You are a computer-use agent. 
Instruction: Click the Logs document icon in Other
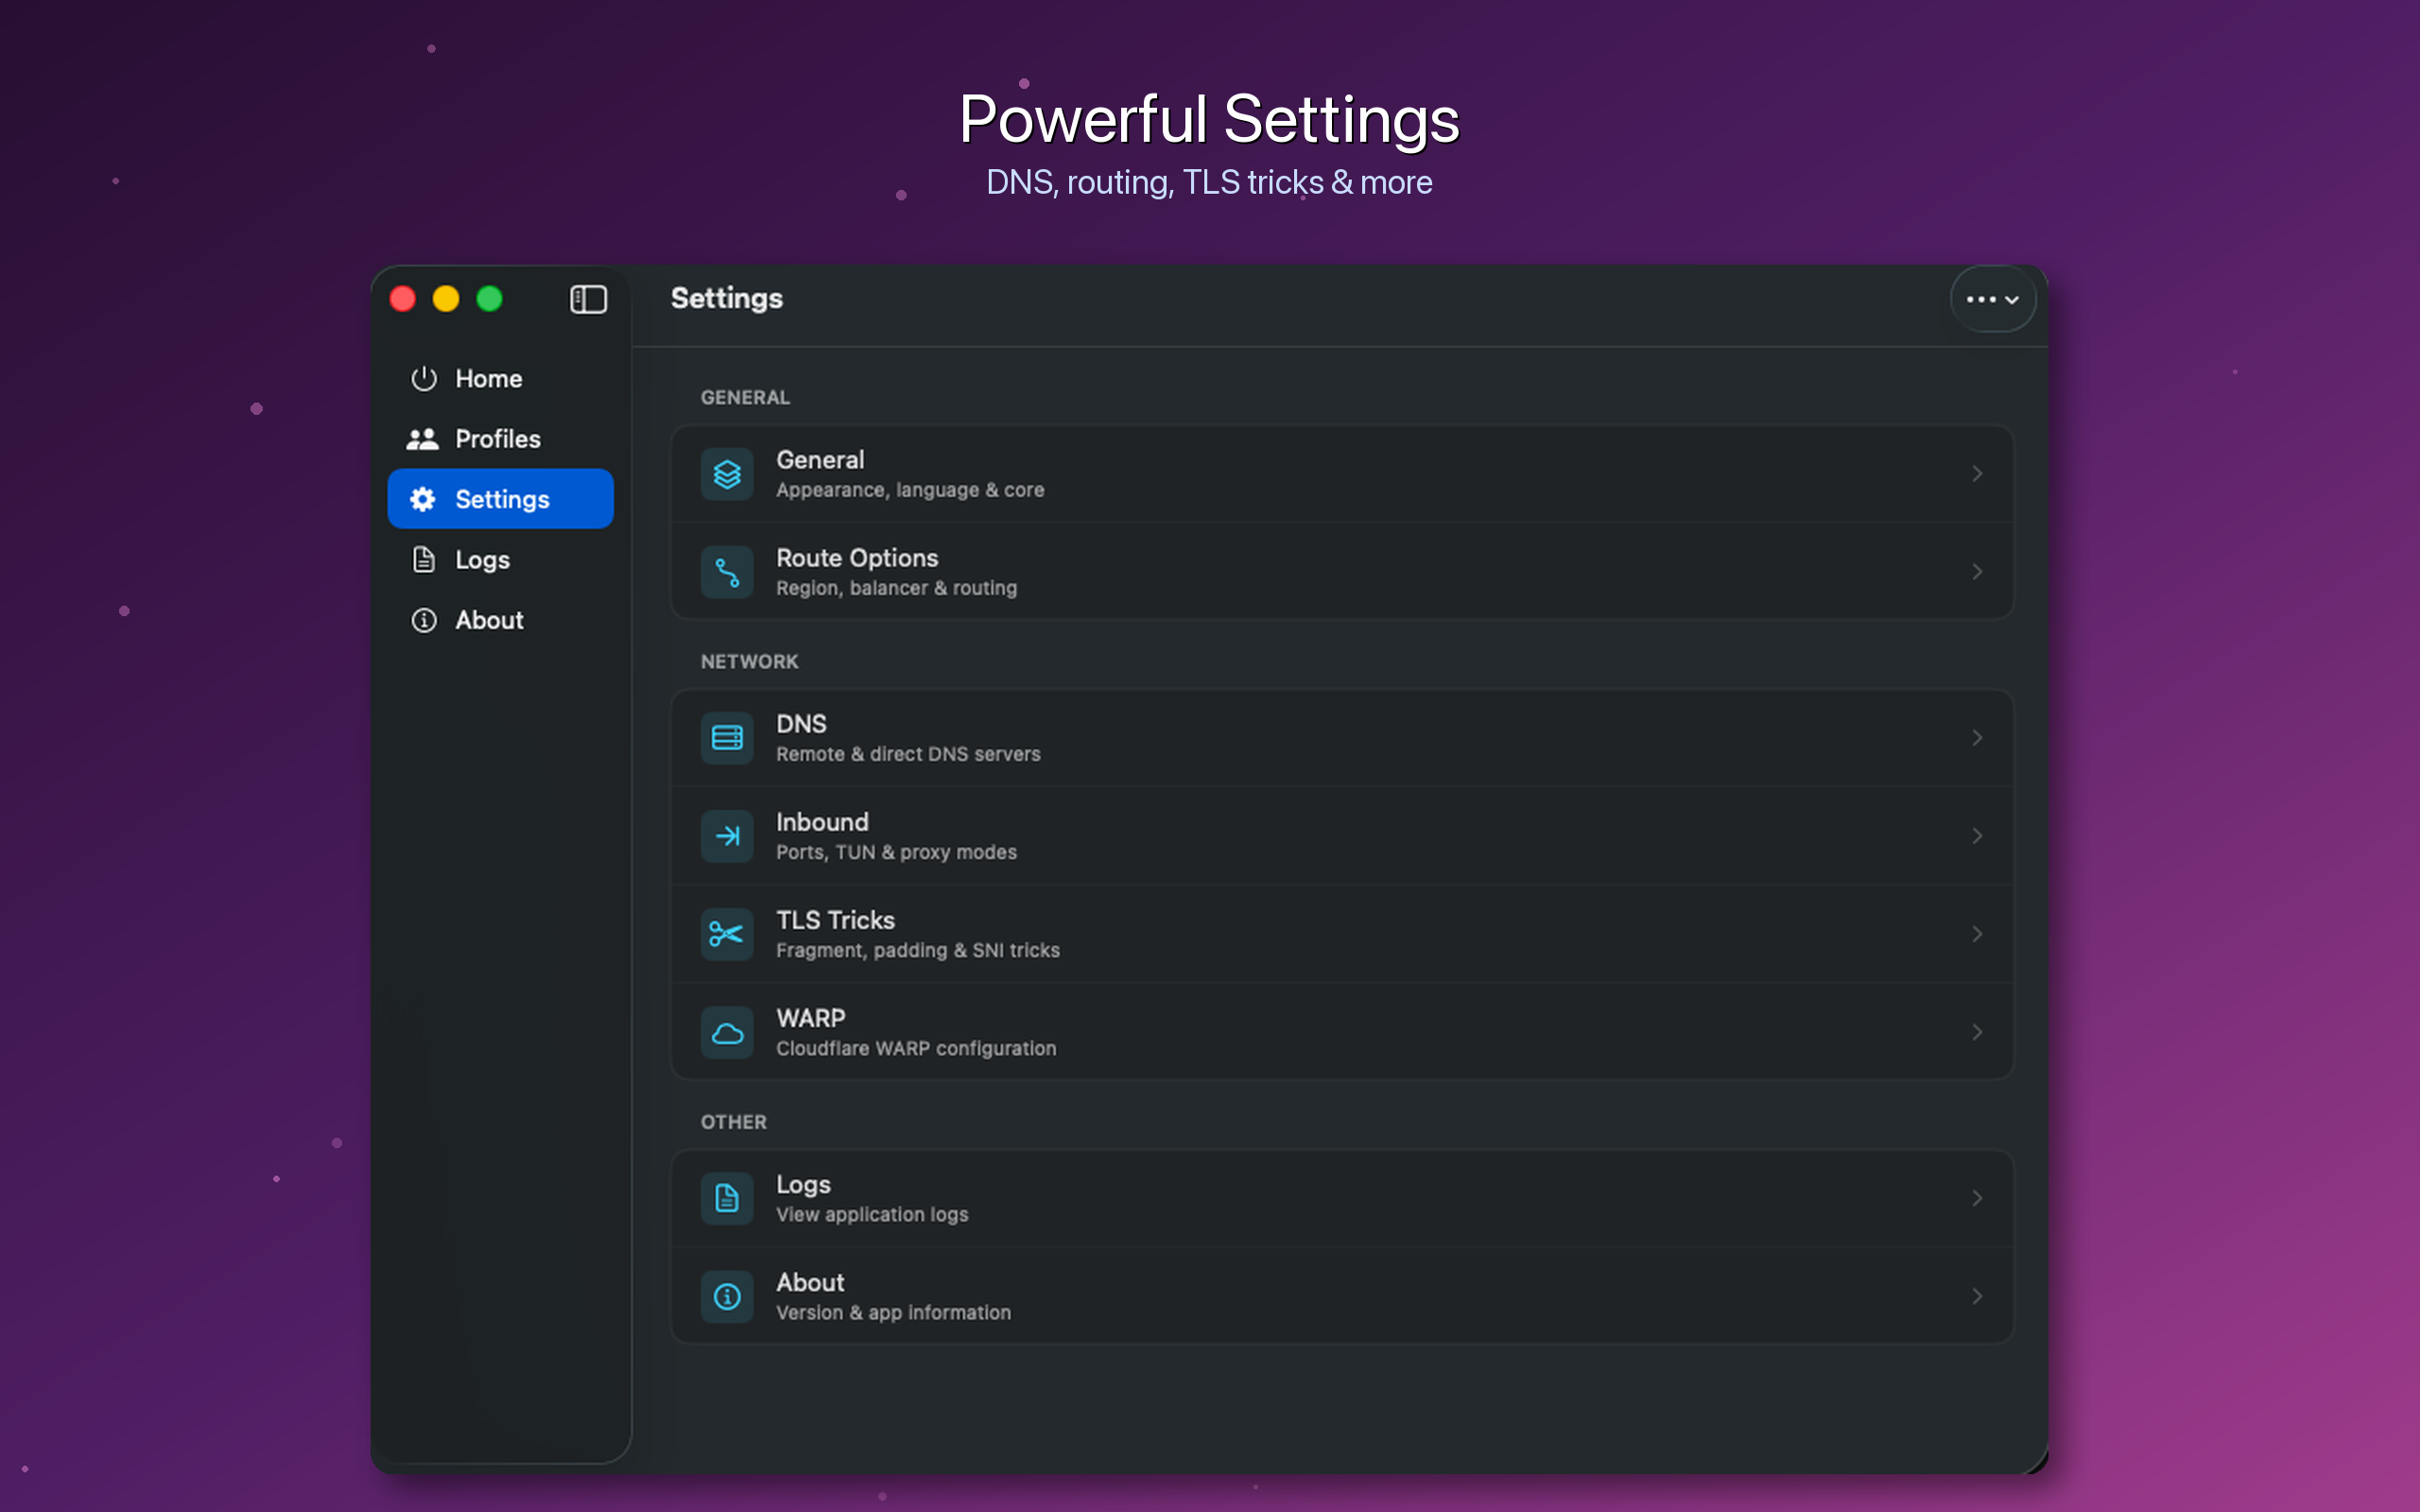coord(727,1198)
